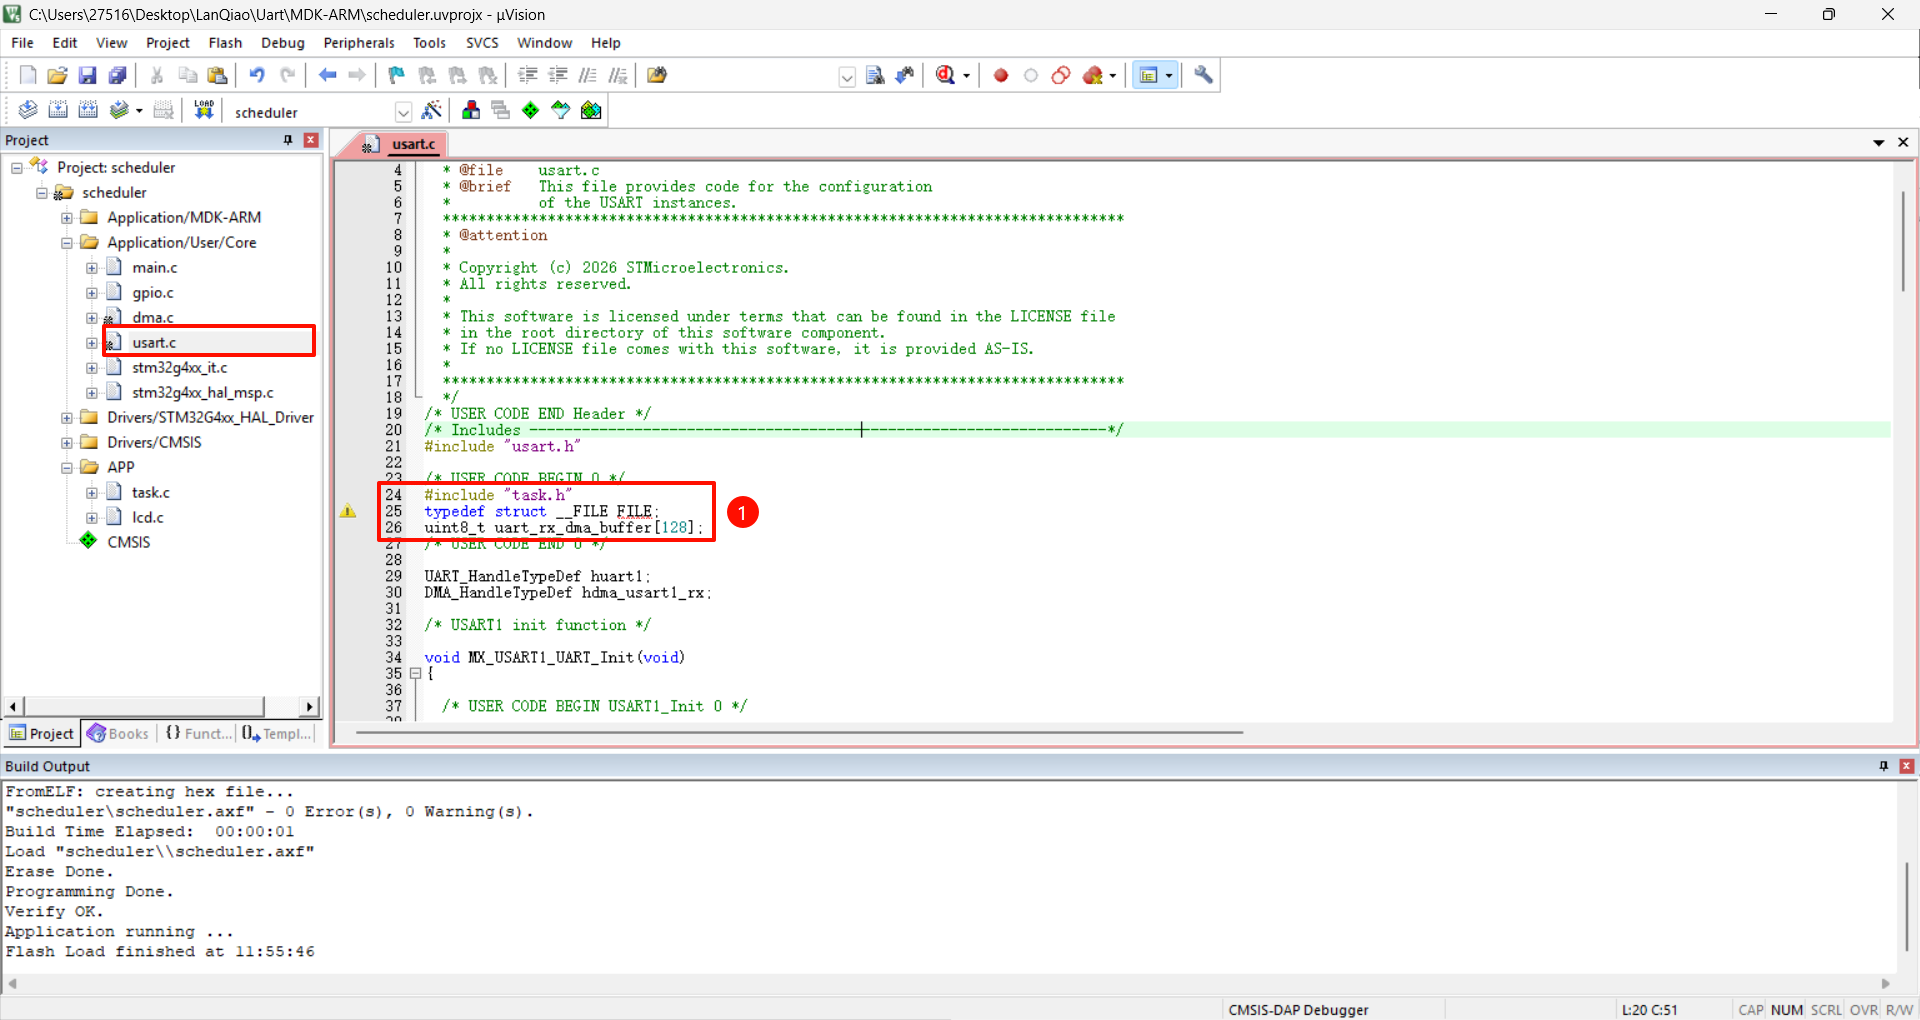This screenshot has height=1020, width=1920.
Task: Open Select Software Packs icon
Action: point(561,110)
